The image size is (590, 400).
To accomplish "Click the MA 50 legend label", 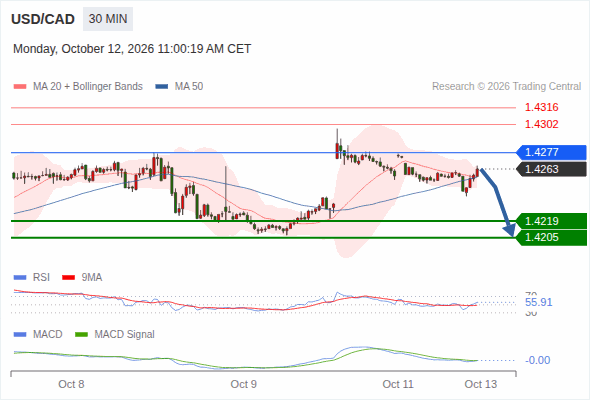I will coord(189,87).
